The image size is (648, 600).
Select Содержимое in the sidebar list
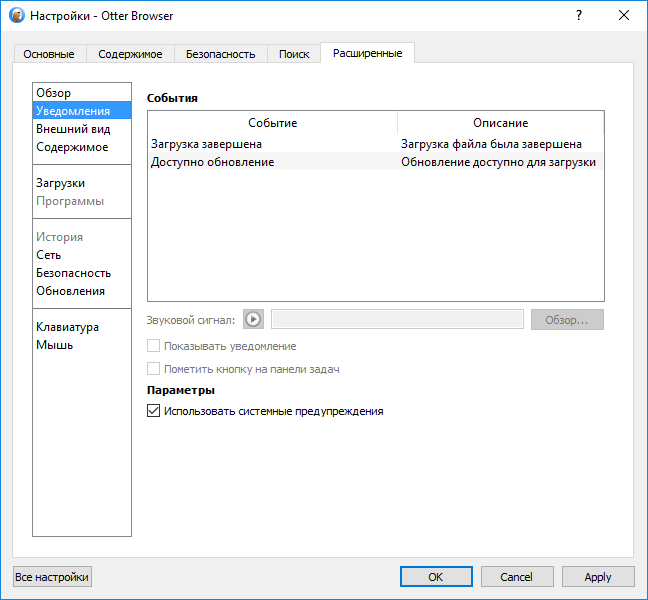point(82,147)
